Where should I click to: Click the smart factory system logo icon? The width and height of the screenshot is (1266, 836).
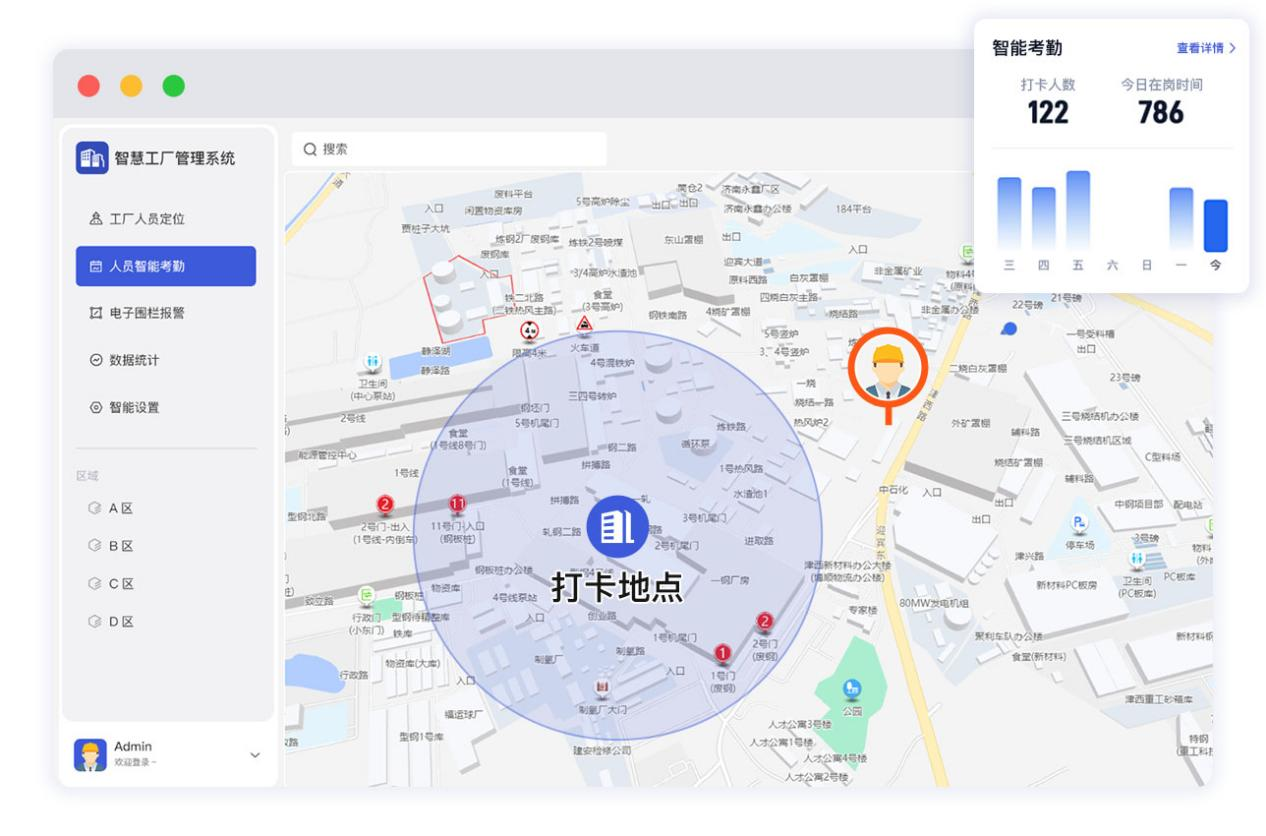pos(92,158)
